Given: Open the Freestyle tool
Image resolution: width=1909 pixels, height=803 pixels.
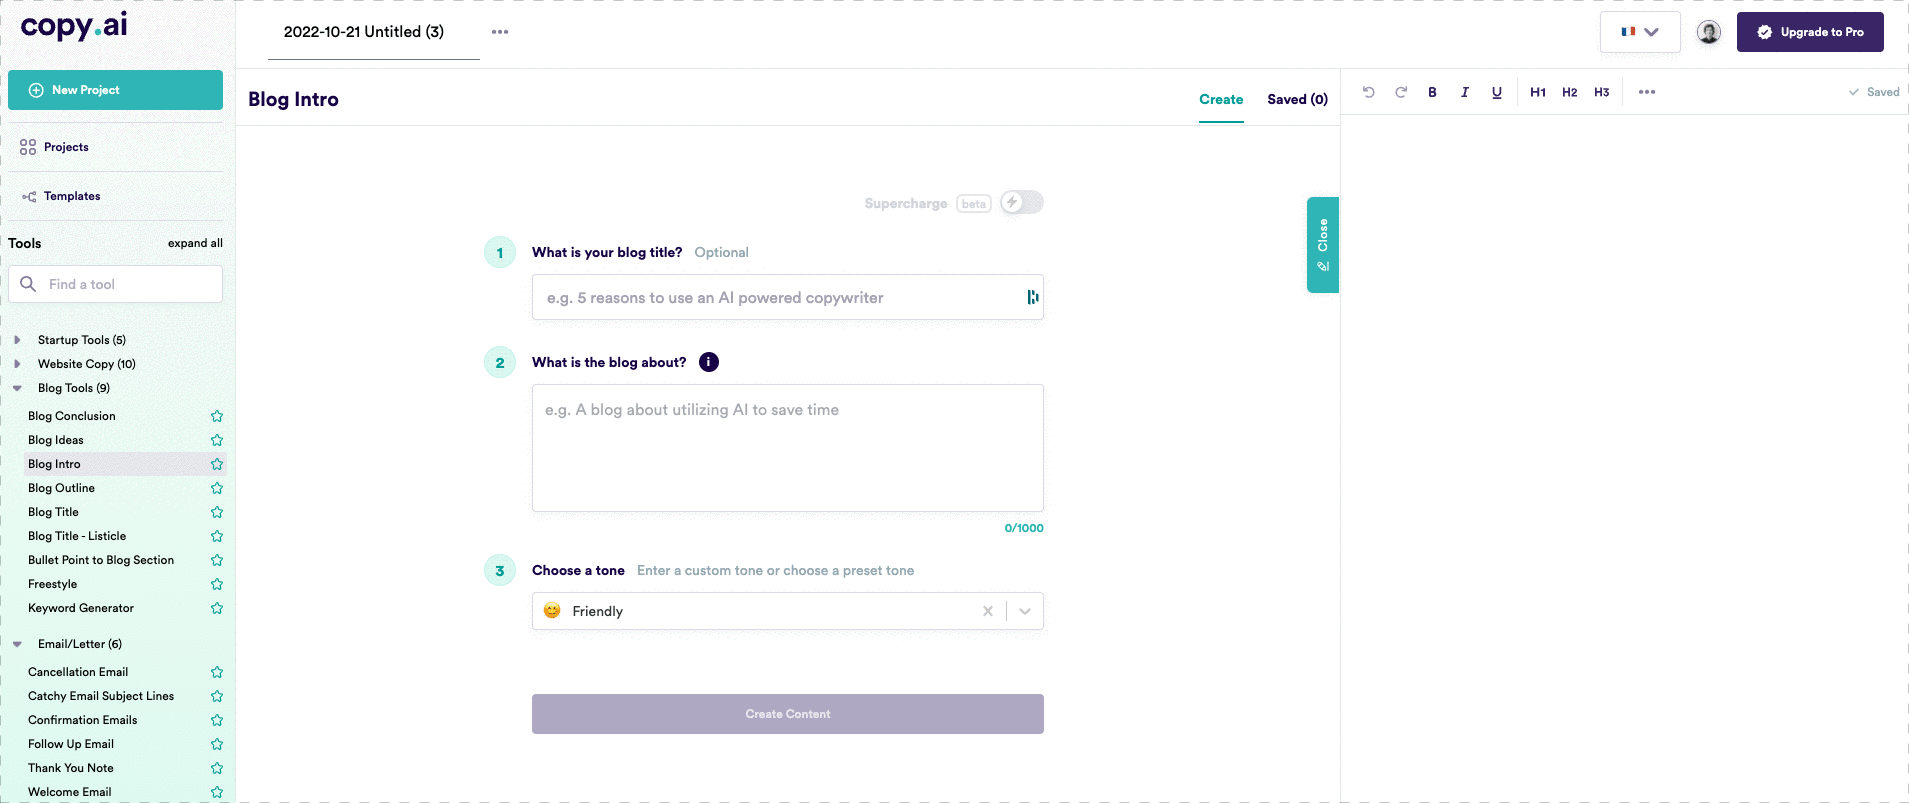Looking at the screenshot, I should click(52, 584).
